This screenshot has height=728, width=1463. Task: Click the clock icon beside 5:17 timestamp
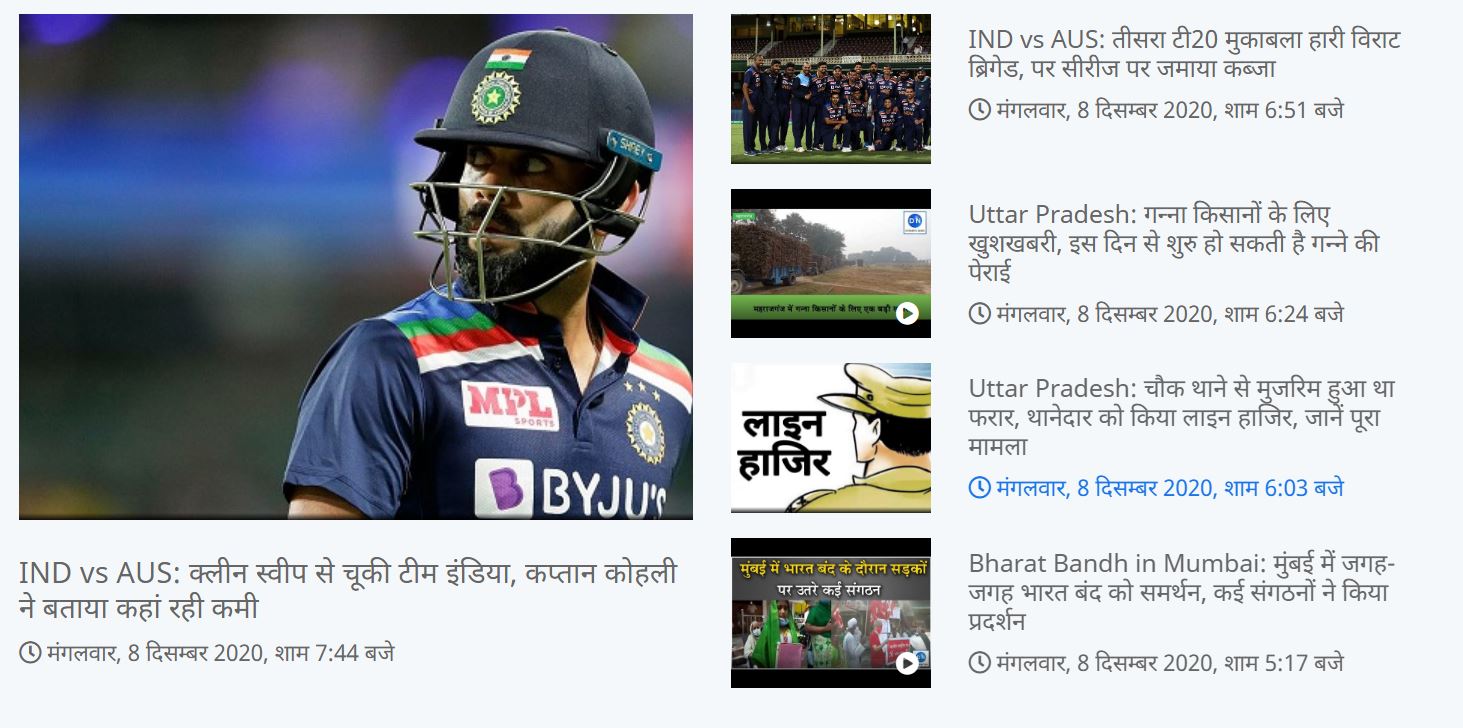980,662
